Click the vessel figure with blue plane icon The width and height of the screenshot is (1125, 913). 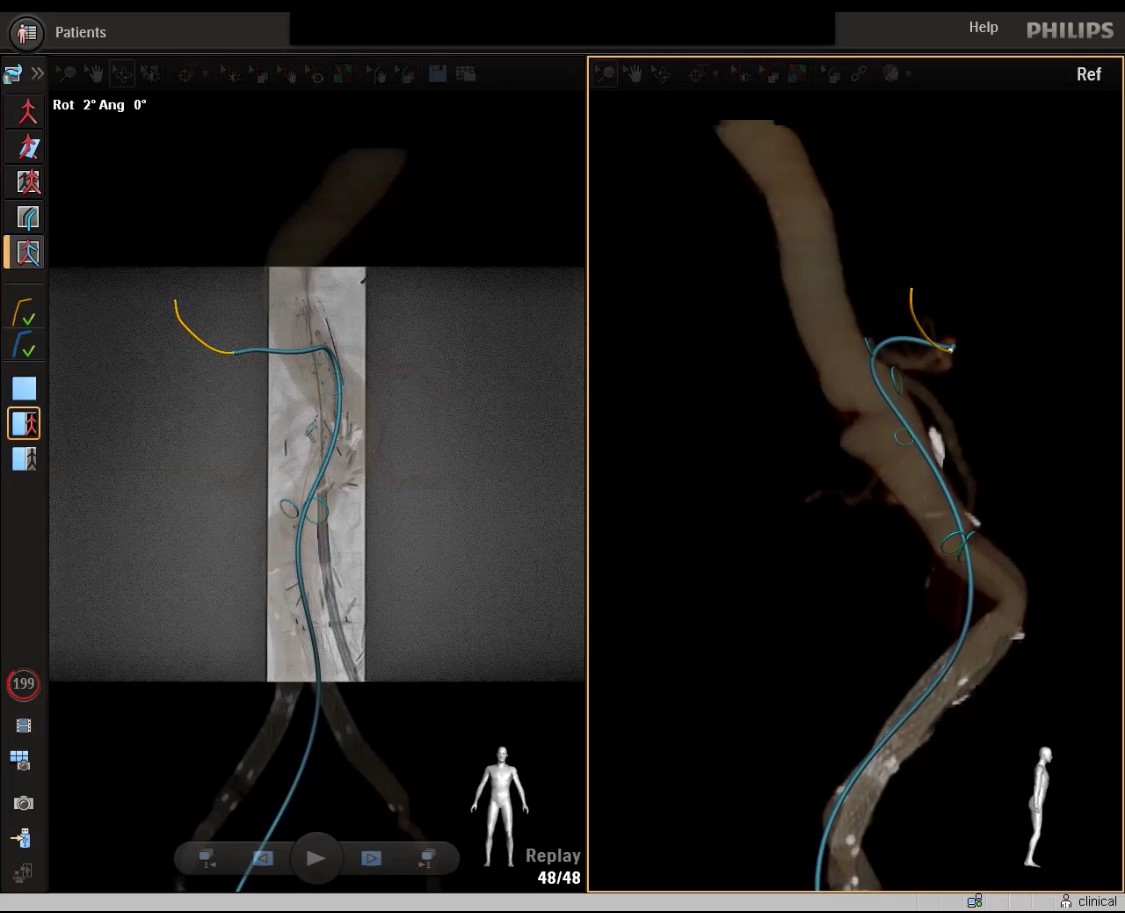click(x=27, y=147)
